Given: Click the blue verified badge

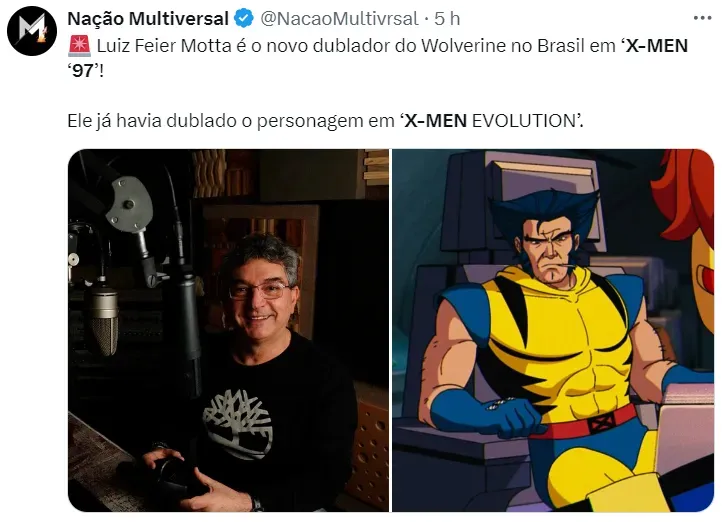Looking at the screenshot, I should coord(244,19).
